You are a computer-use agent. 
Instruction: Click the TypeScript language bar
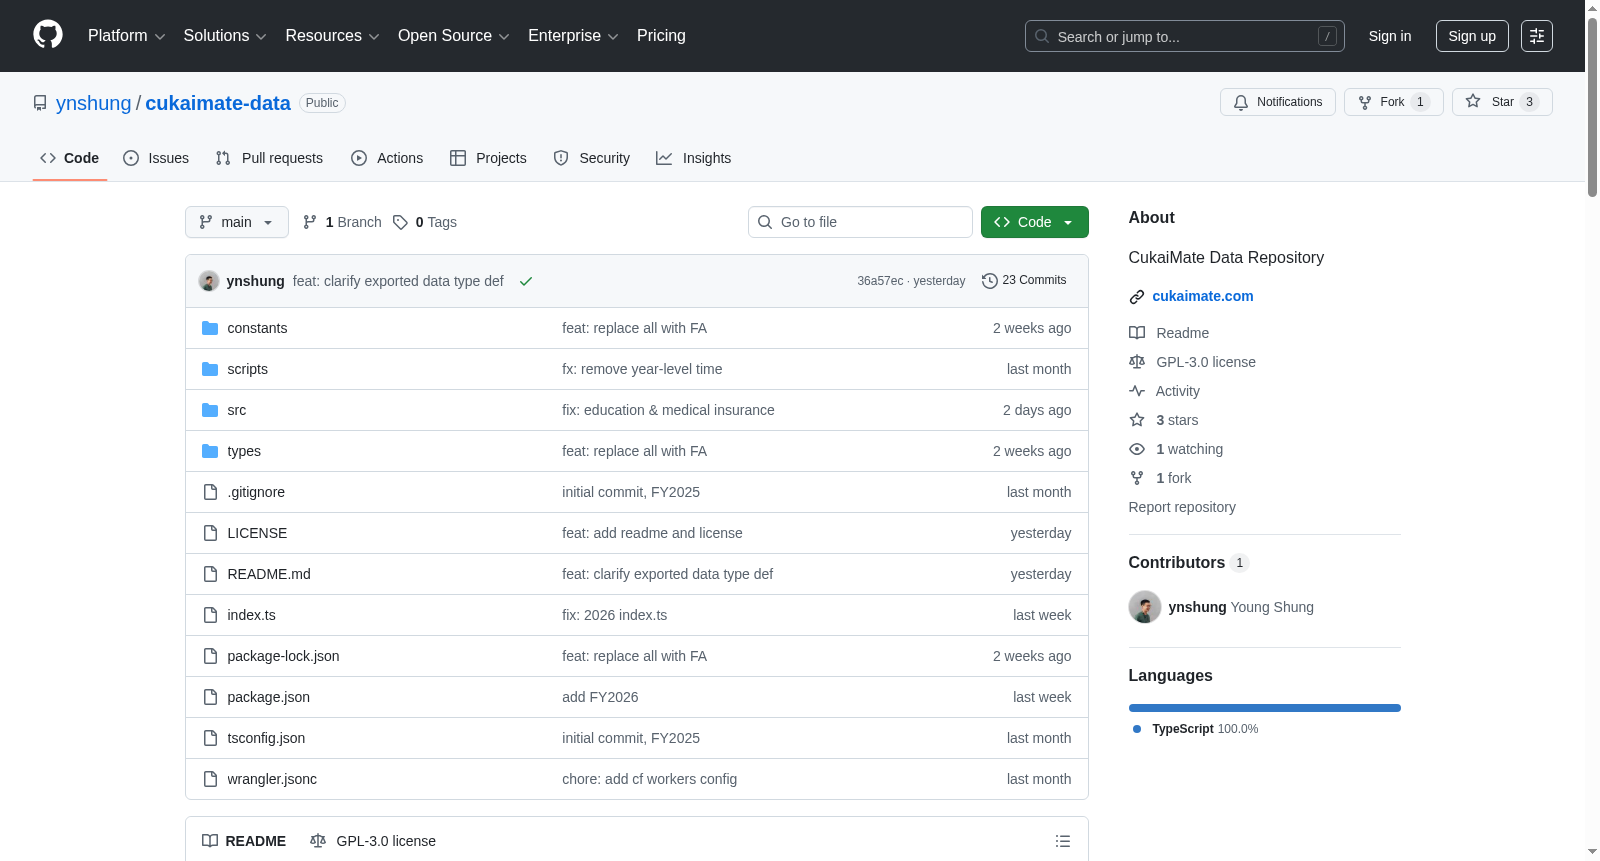1265,708
